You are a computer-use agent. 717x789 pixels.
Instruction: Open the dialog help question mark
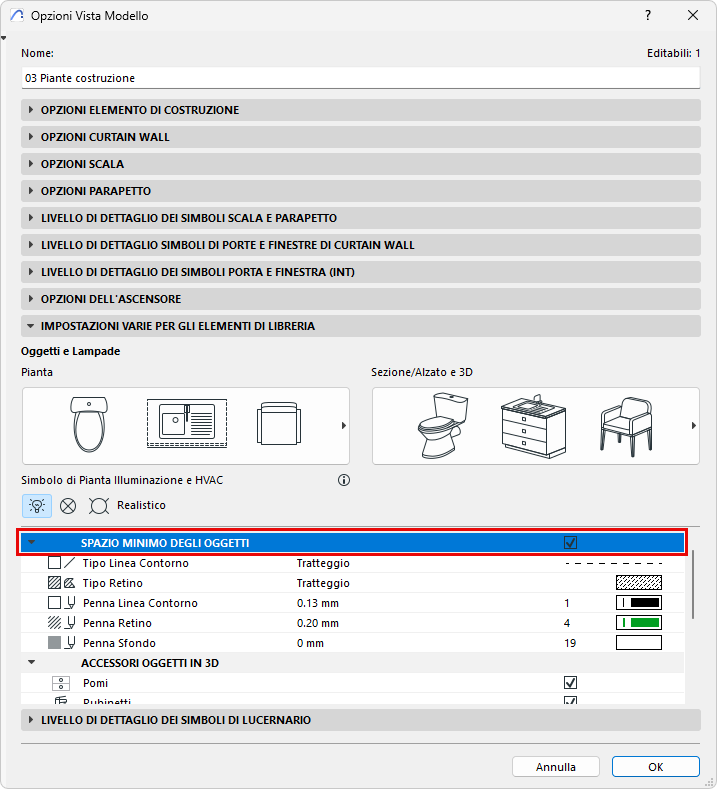pos(648,16)
